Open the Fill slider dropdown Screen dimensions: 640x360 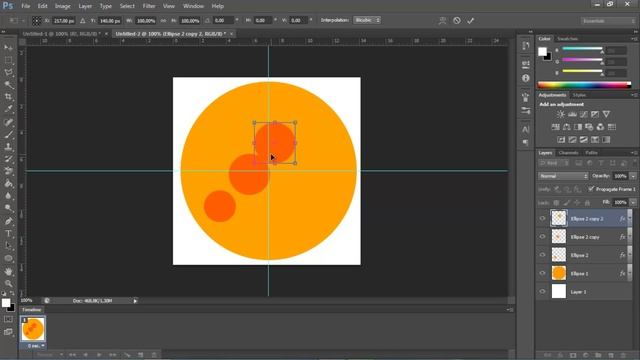[x=633, y=202]
